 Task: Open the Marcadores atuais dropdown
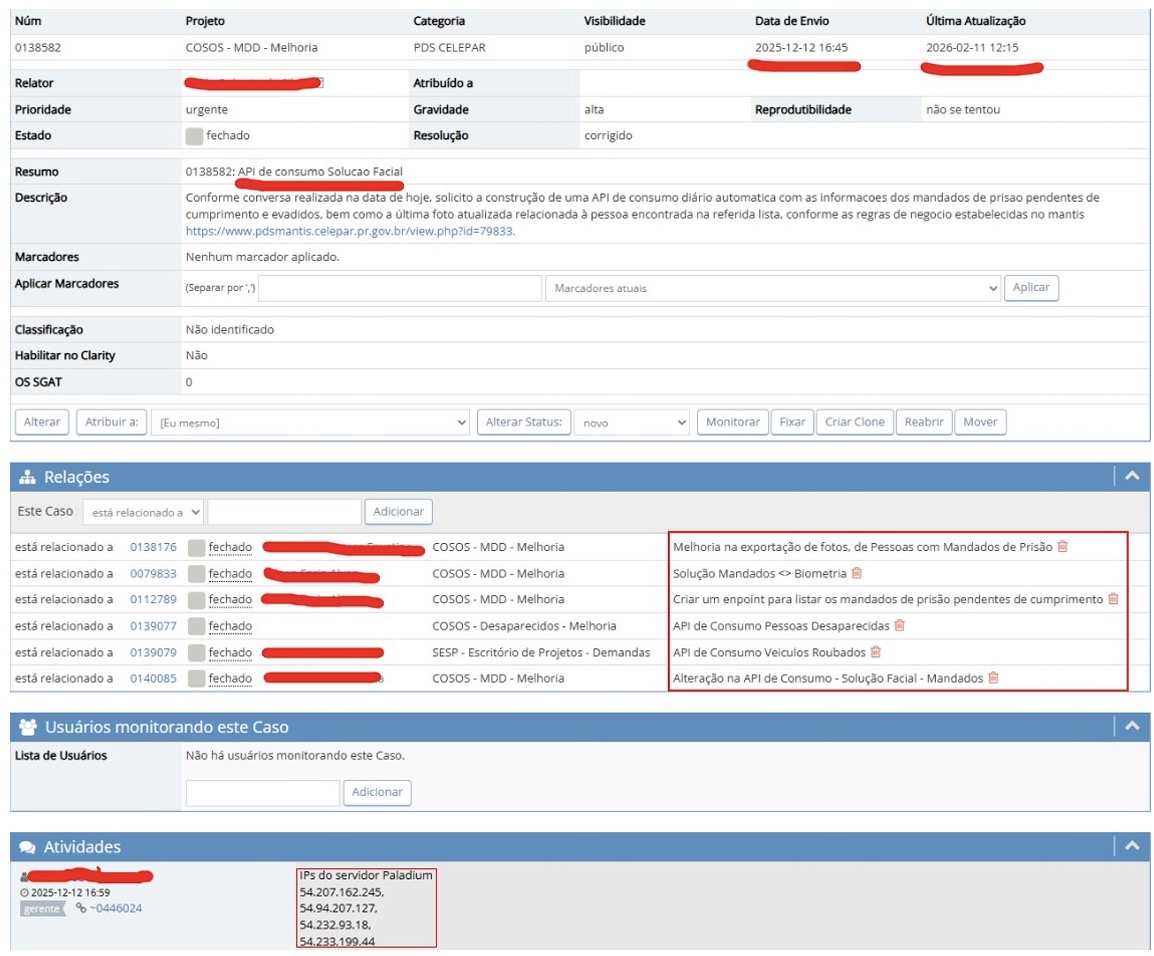772,288
